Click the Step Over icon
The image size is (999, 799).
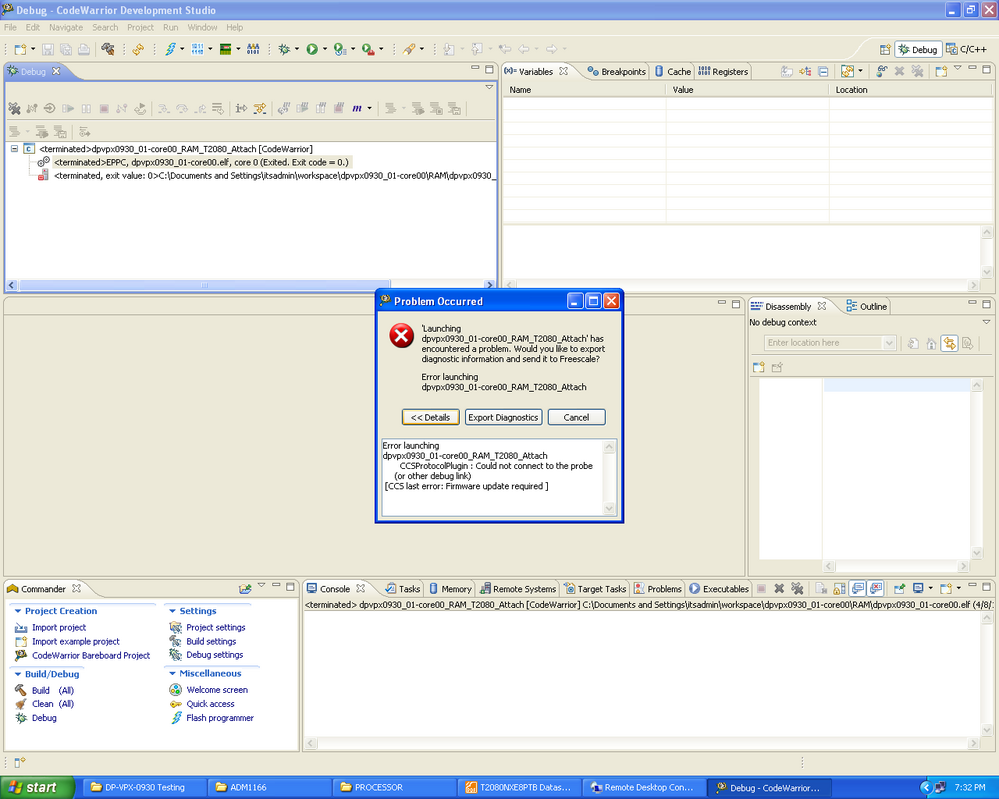tap(182, 107)
